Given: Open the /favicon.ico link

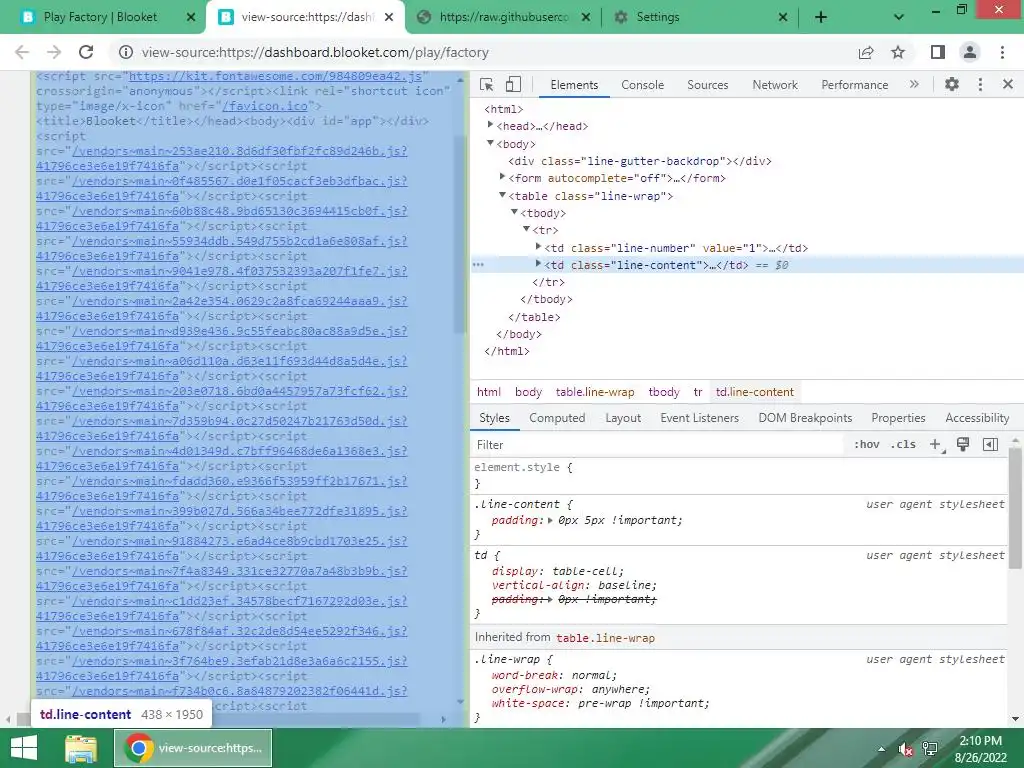Looking at the screenshot, I should tap(264, 106).
